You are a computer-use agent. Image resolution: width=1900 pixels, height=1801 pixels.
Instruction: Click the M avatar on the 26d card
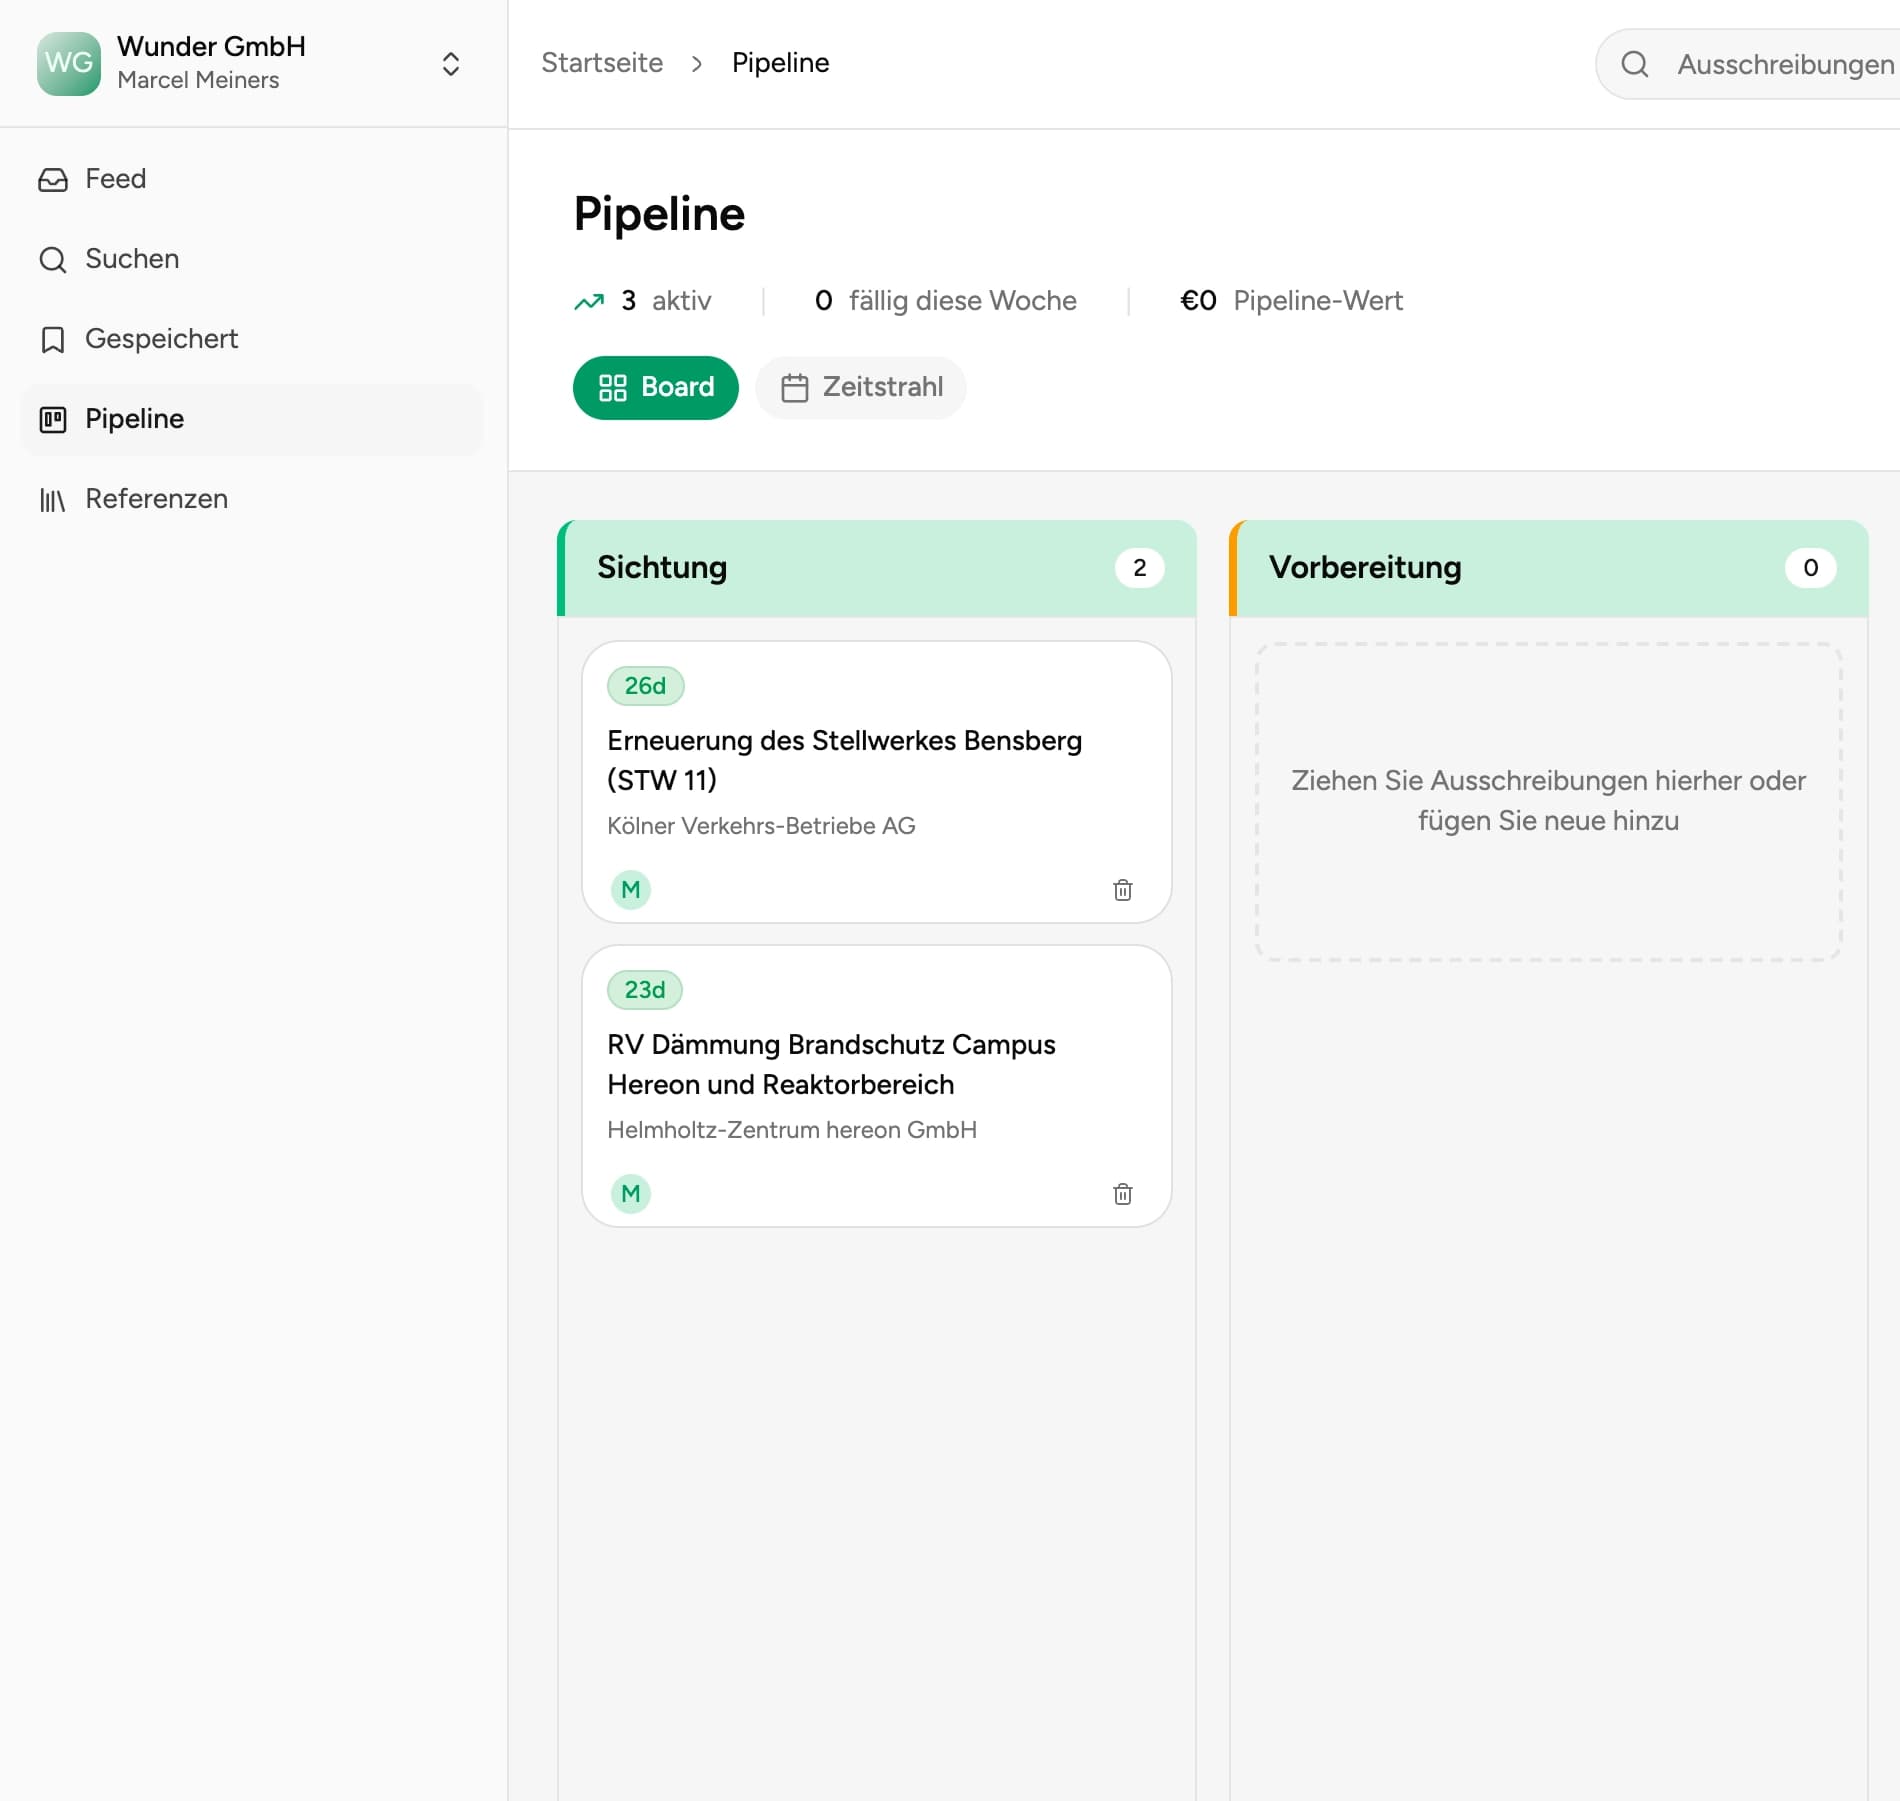click(x=631, y=889)
